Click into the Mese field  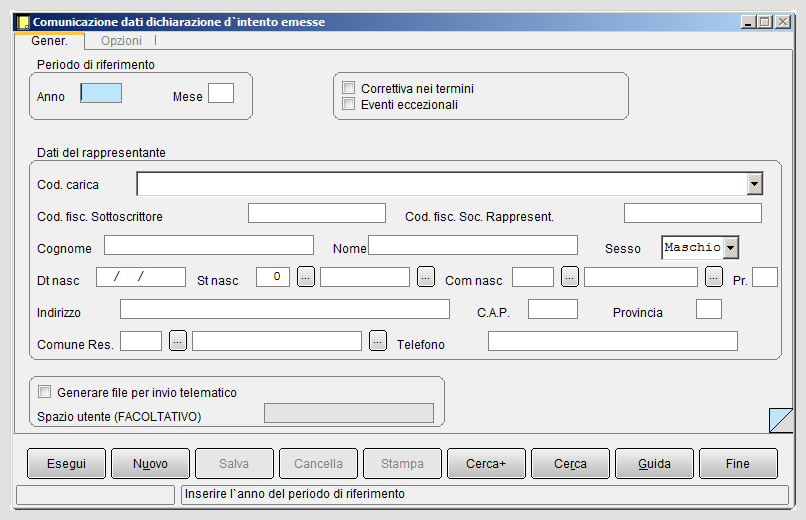pyautogui.click(x=221, y=93)
